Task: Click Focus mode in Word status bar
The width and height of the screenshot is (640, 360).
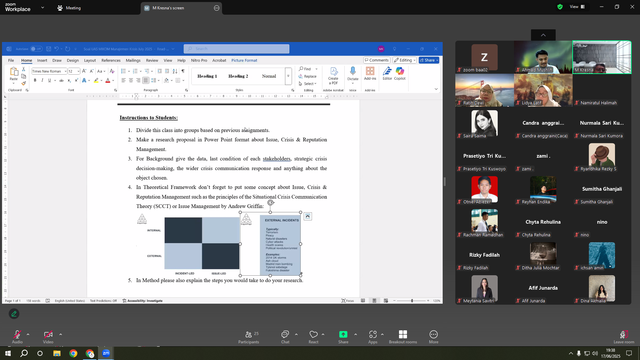Action: (348, 301)
